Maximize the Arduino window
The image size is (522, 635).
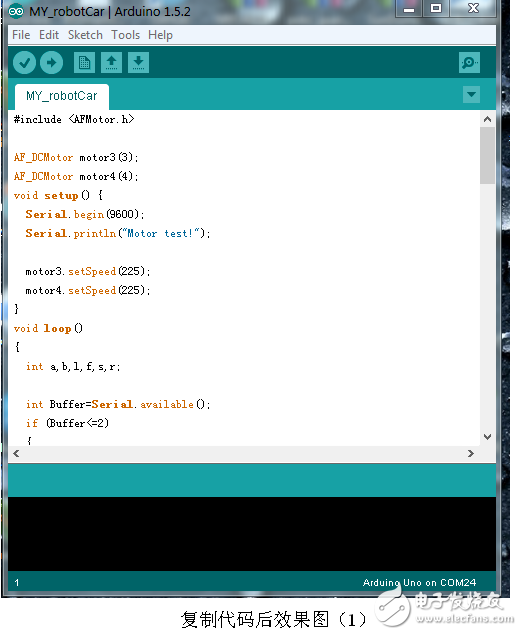pos(436,9)
